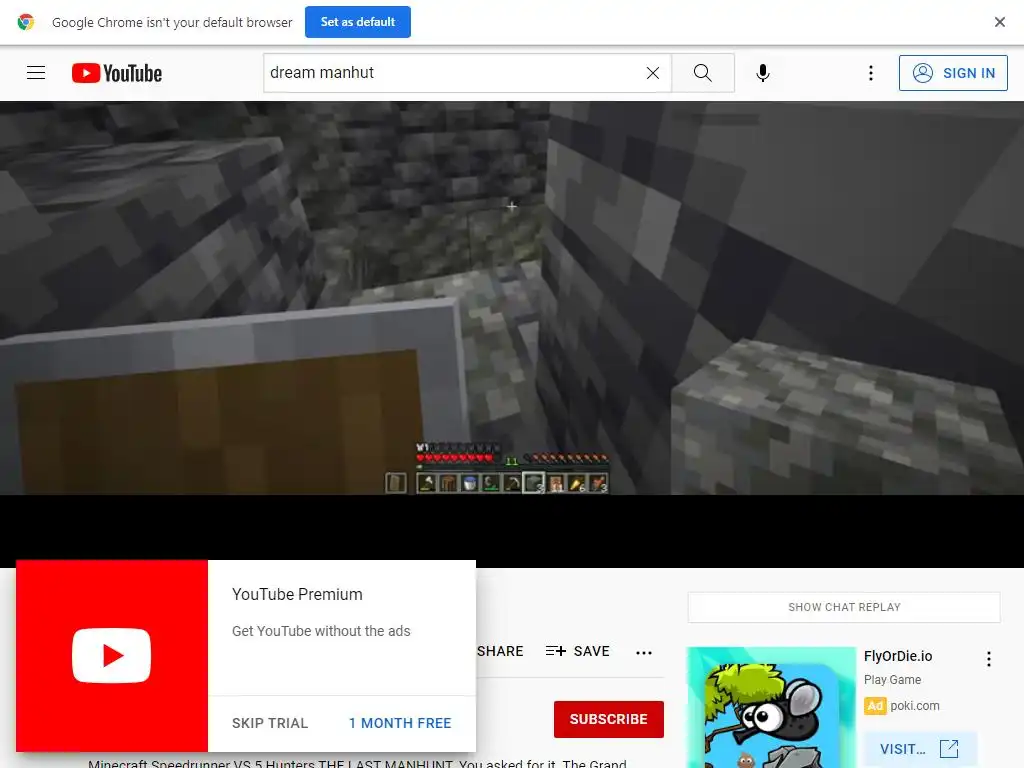Show the chat replay
Image resolution: width=1024 pixels, height=768 pixels.
click(844, 607)
